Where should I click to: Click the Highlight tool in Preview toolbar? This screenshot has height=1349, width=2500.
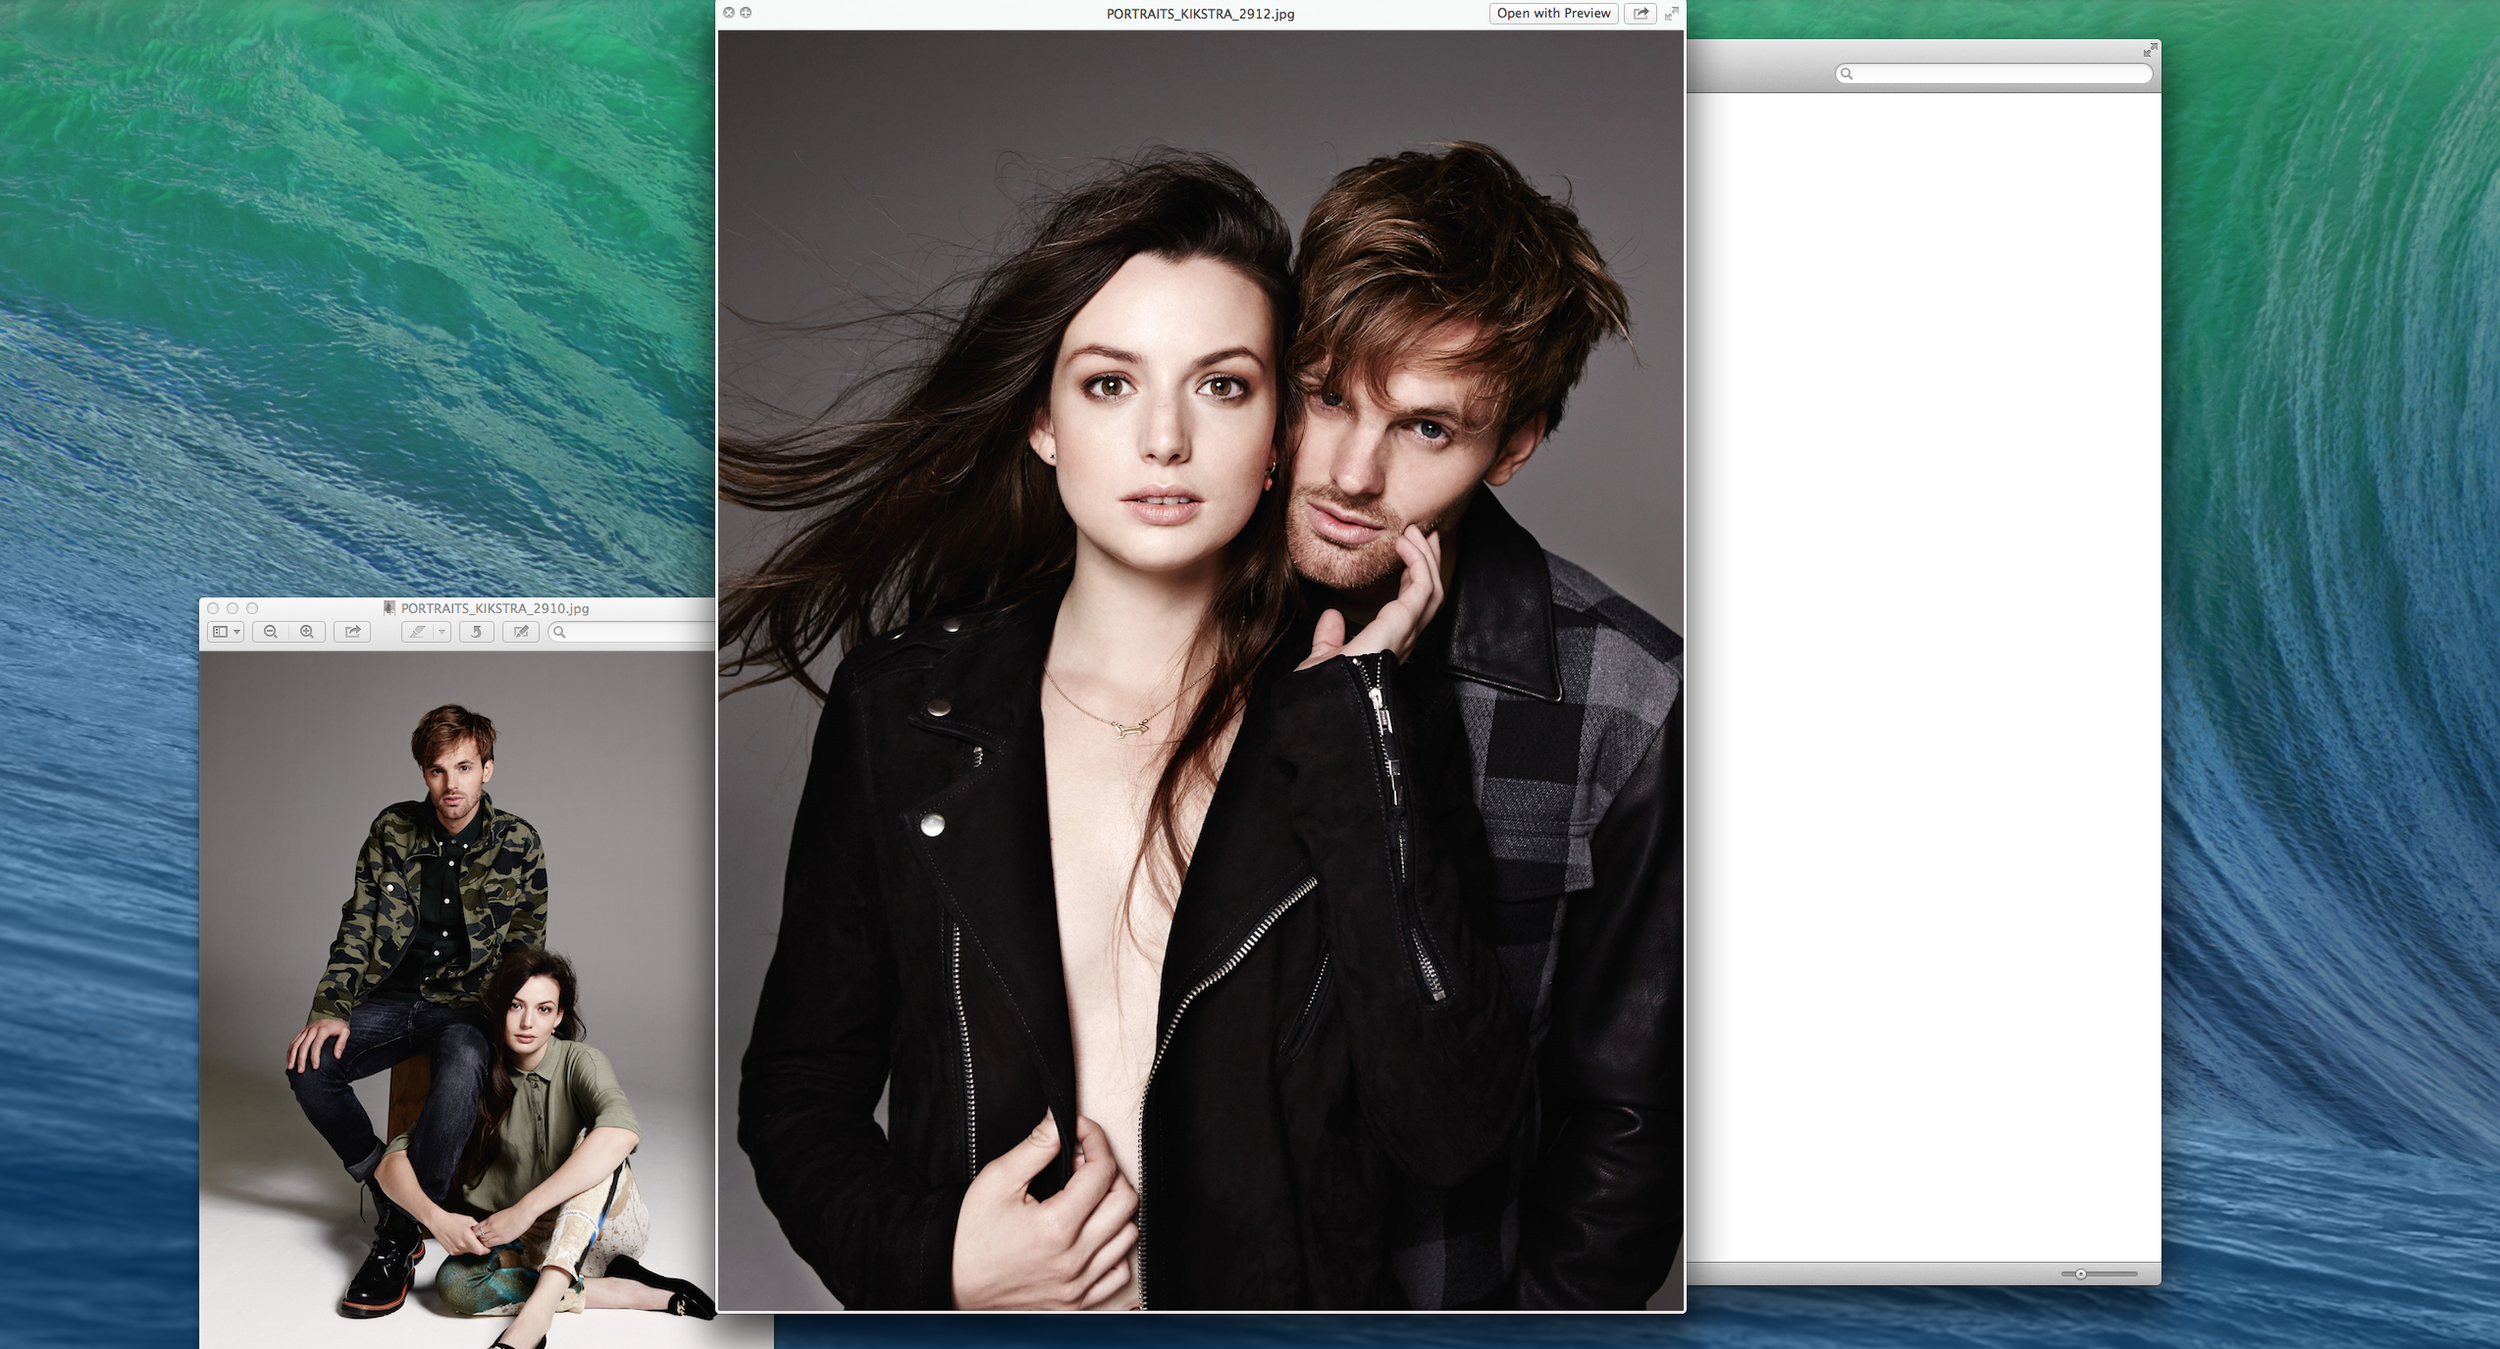point(418,632)
